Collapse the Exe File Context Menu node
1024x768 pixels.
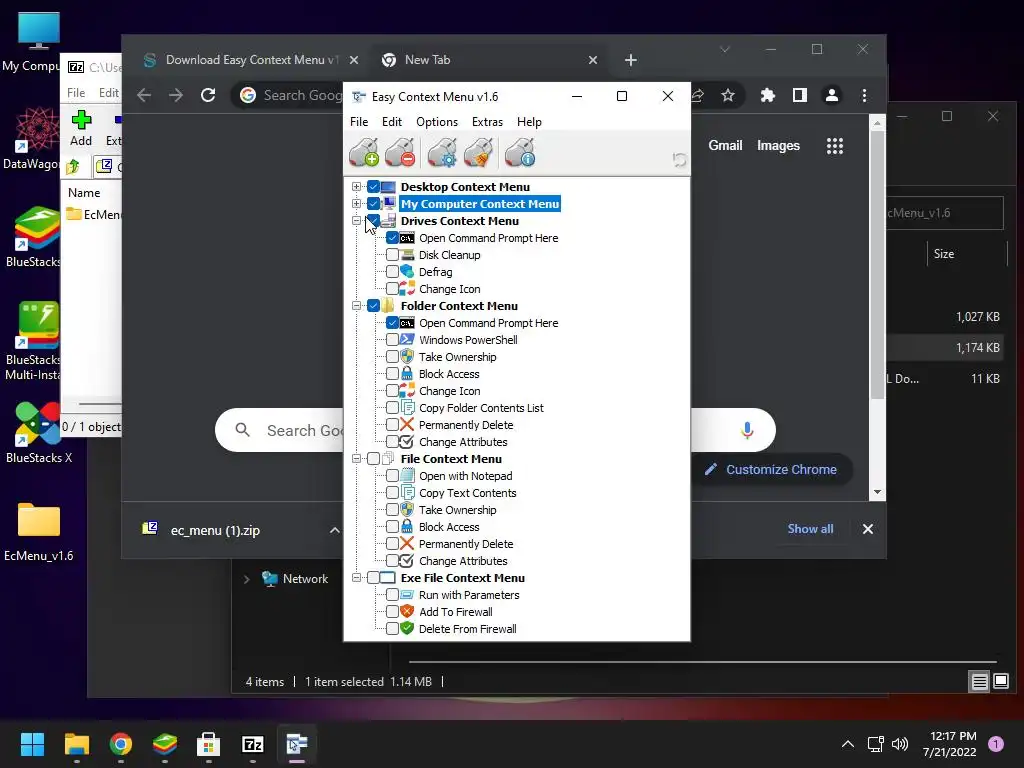tap(357, 577)
